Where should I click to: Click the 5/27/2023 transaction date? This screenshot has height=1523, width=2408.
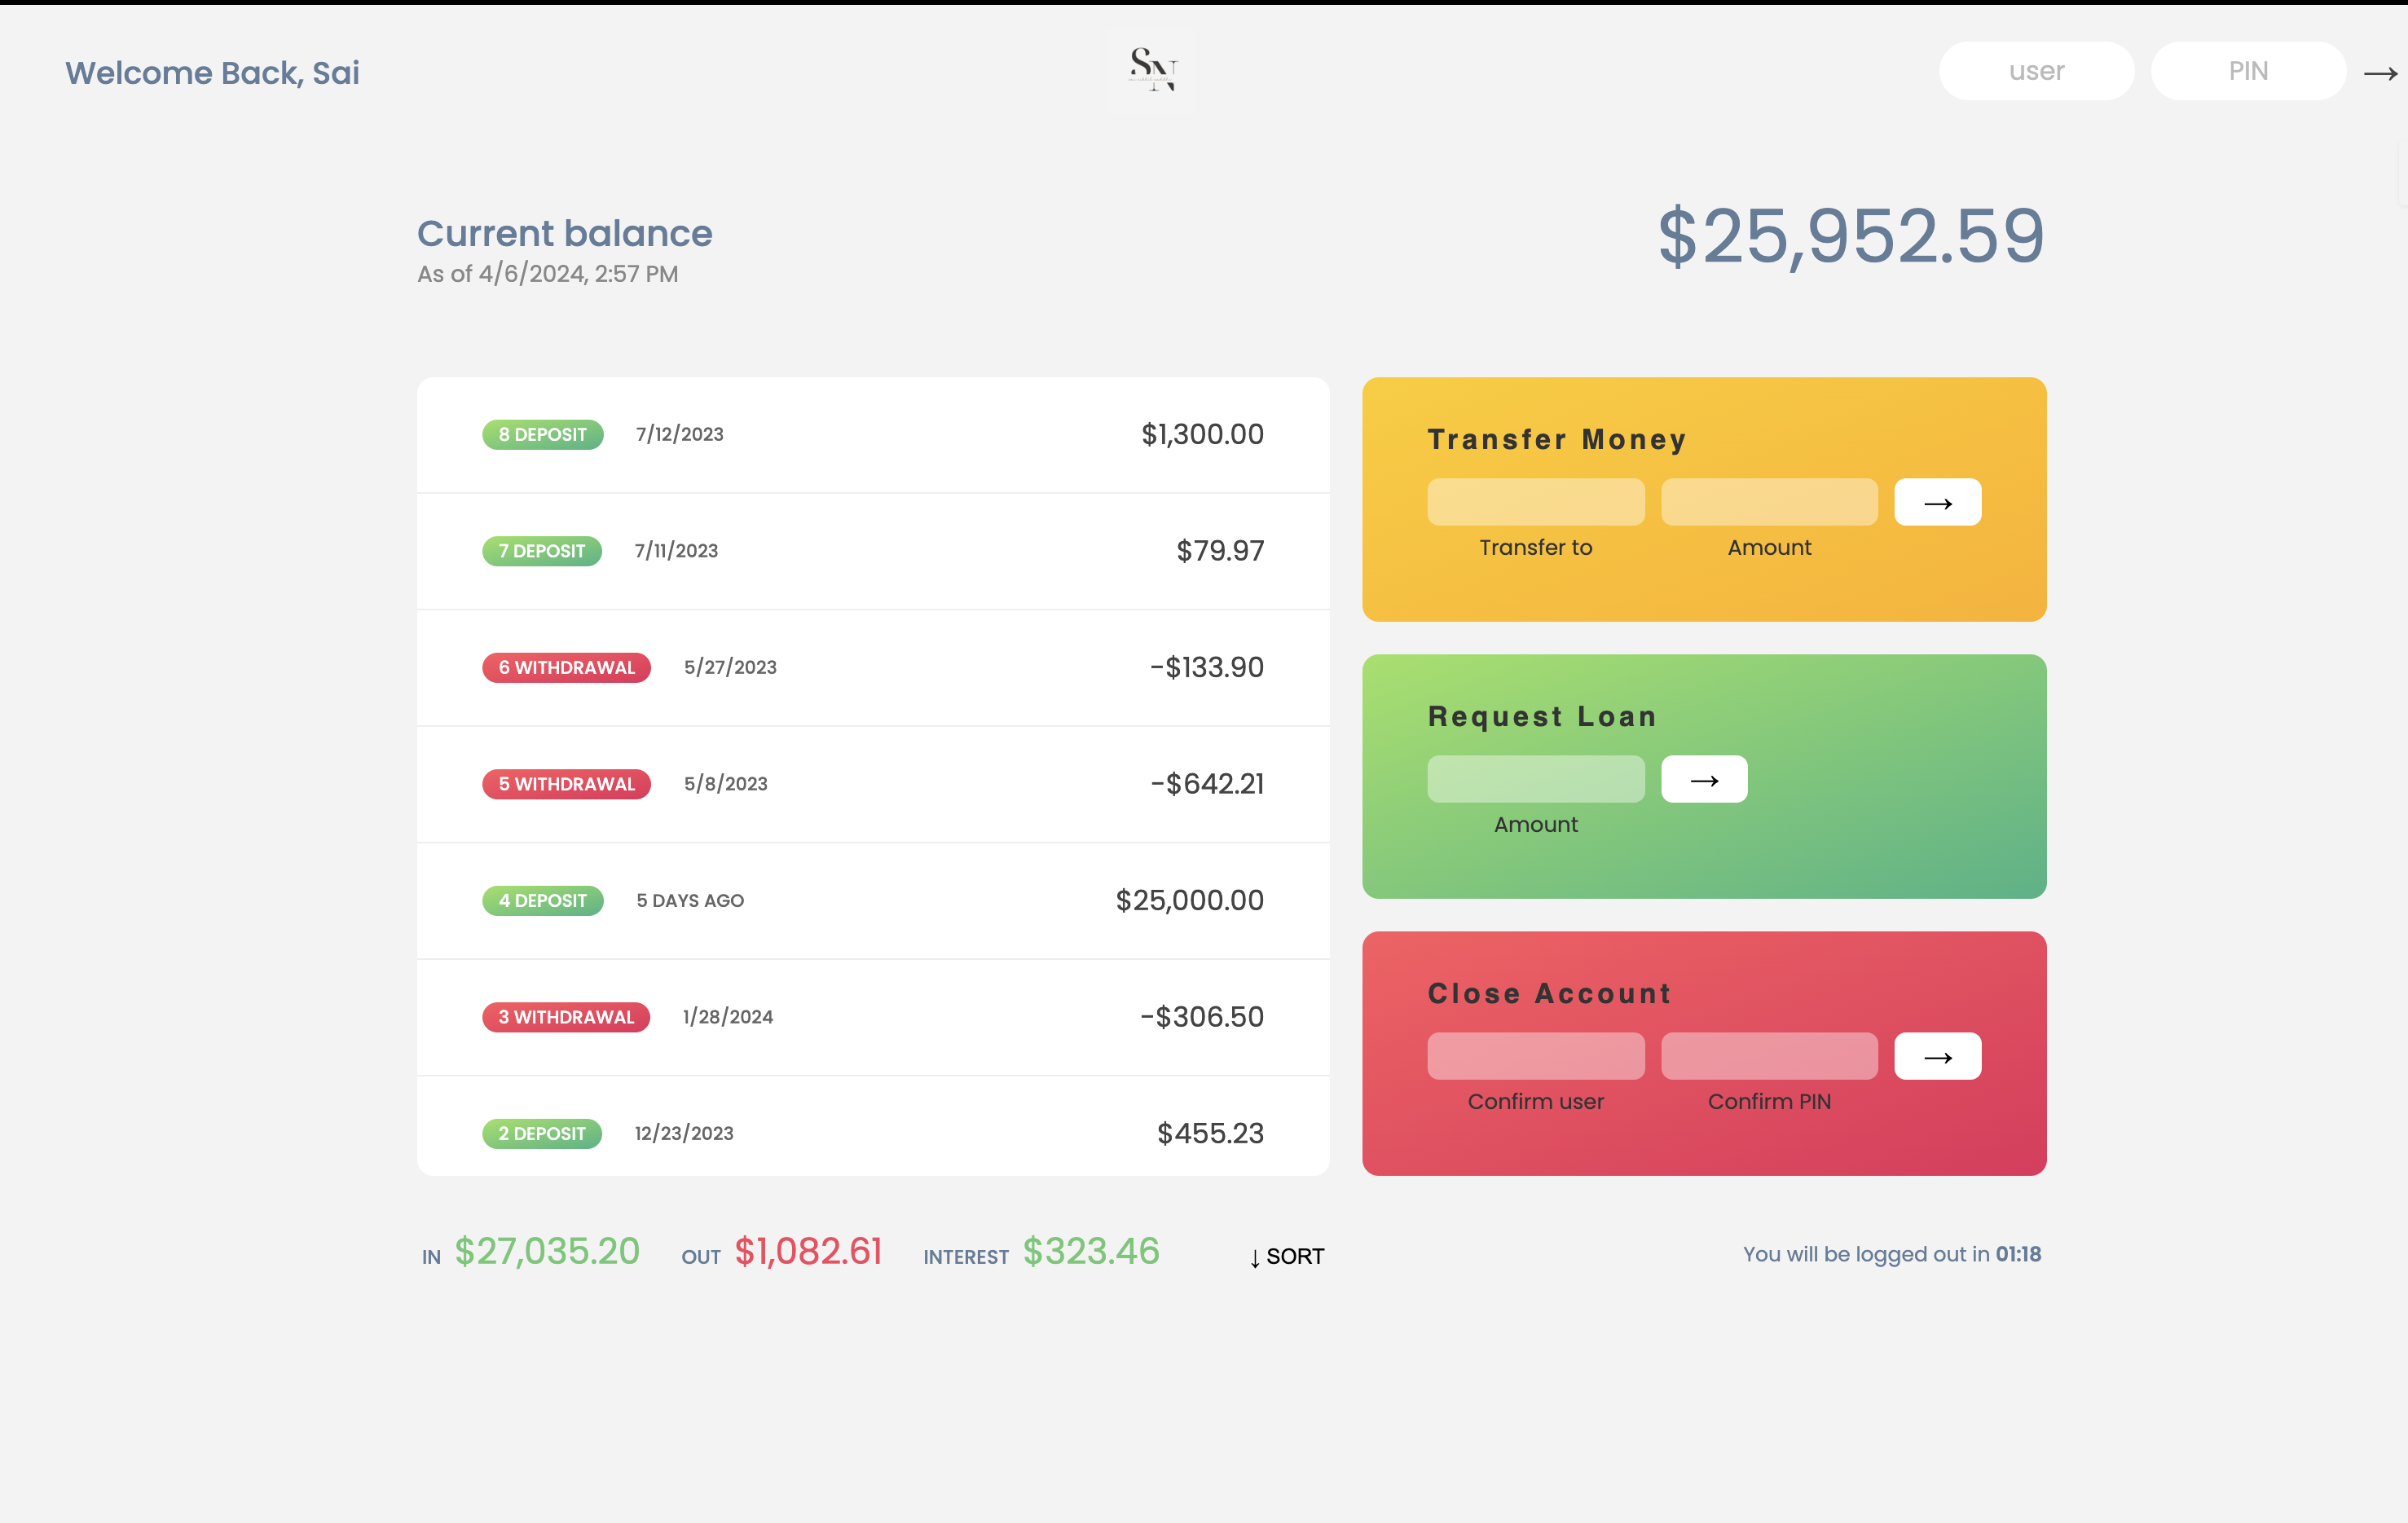tap(730, 667)
